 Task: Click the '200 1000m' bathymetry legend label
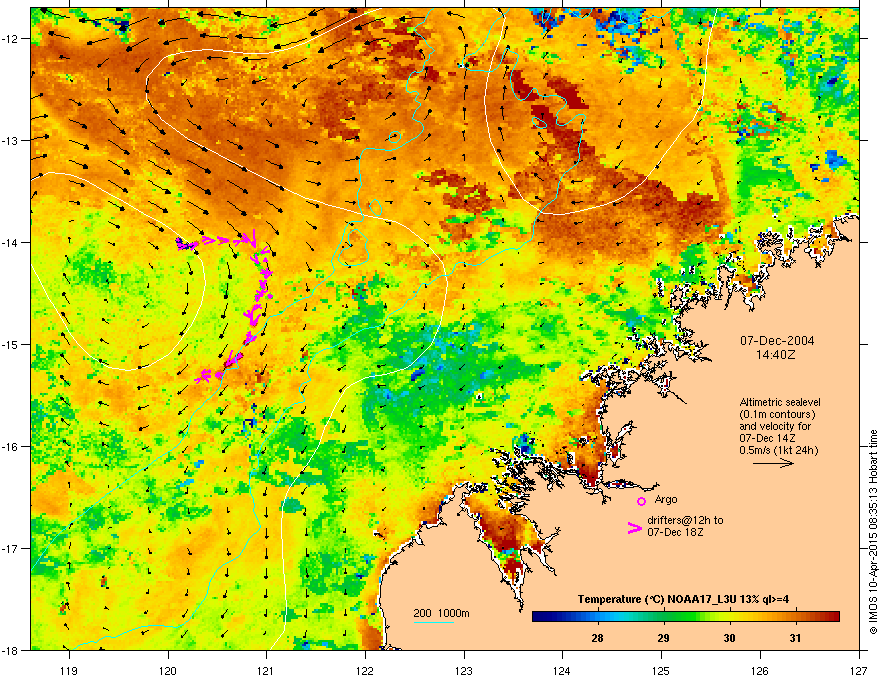[441, 613]
